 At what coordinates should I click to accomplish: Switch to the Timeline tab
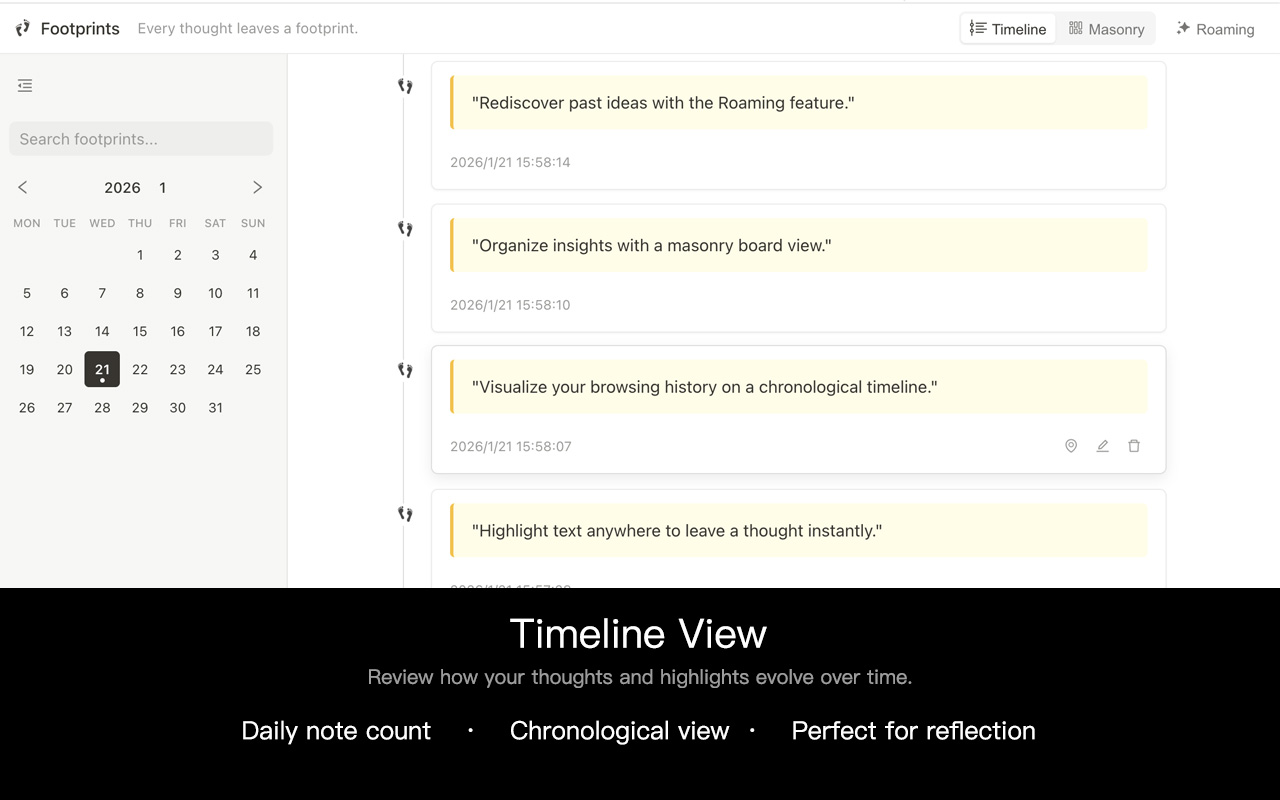point(1008,28)
